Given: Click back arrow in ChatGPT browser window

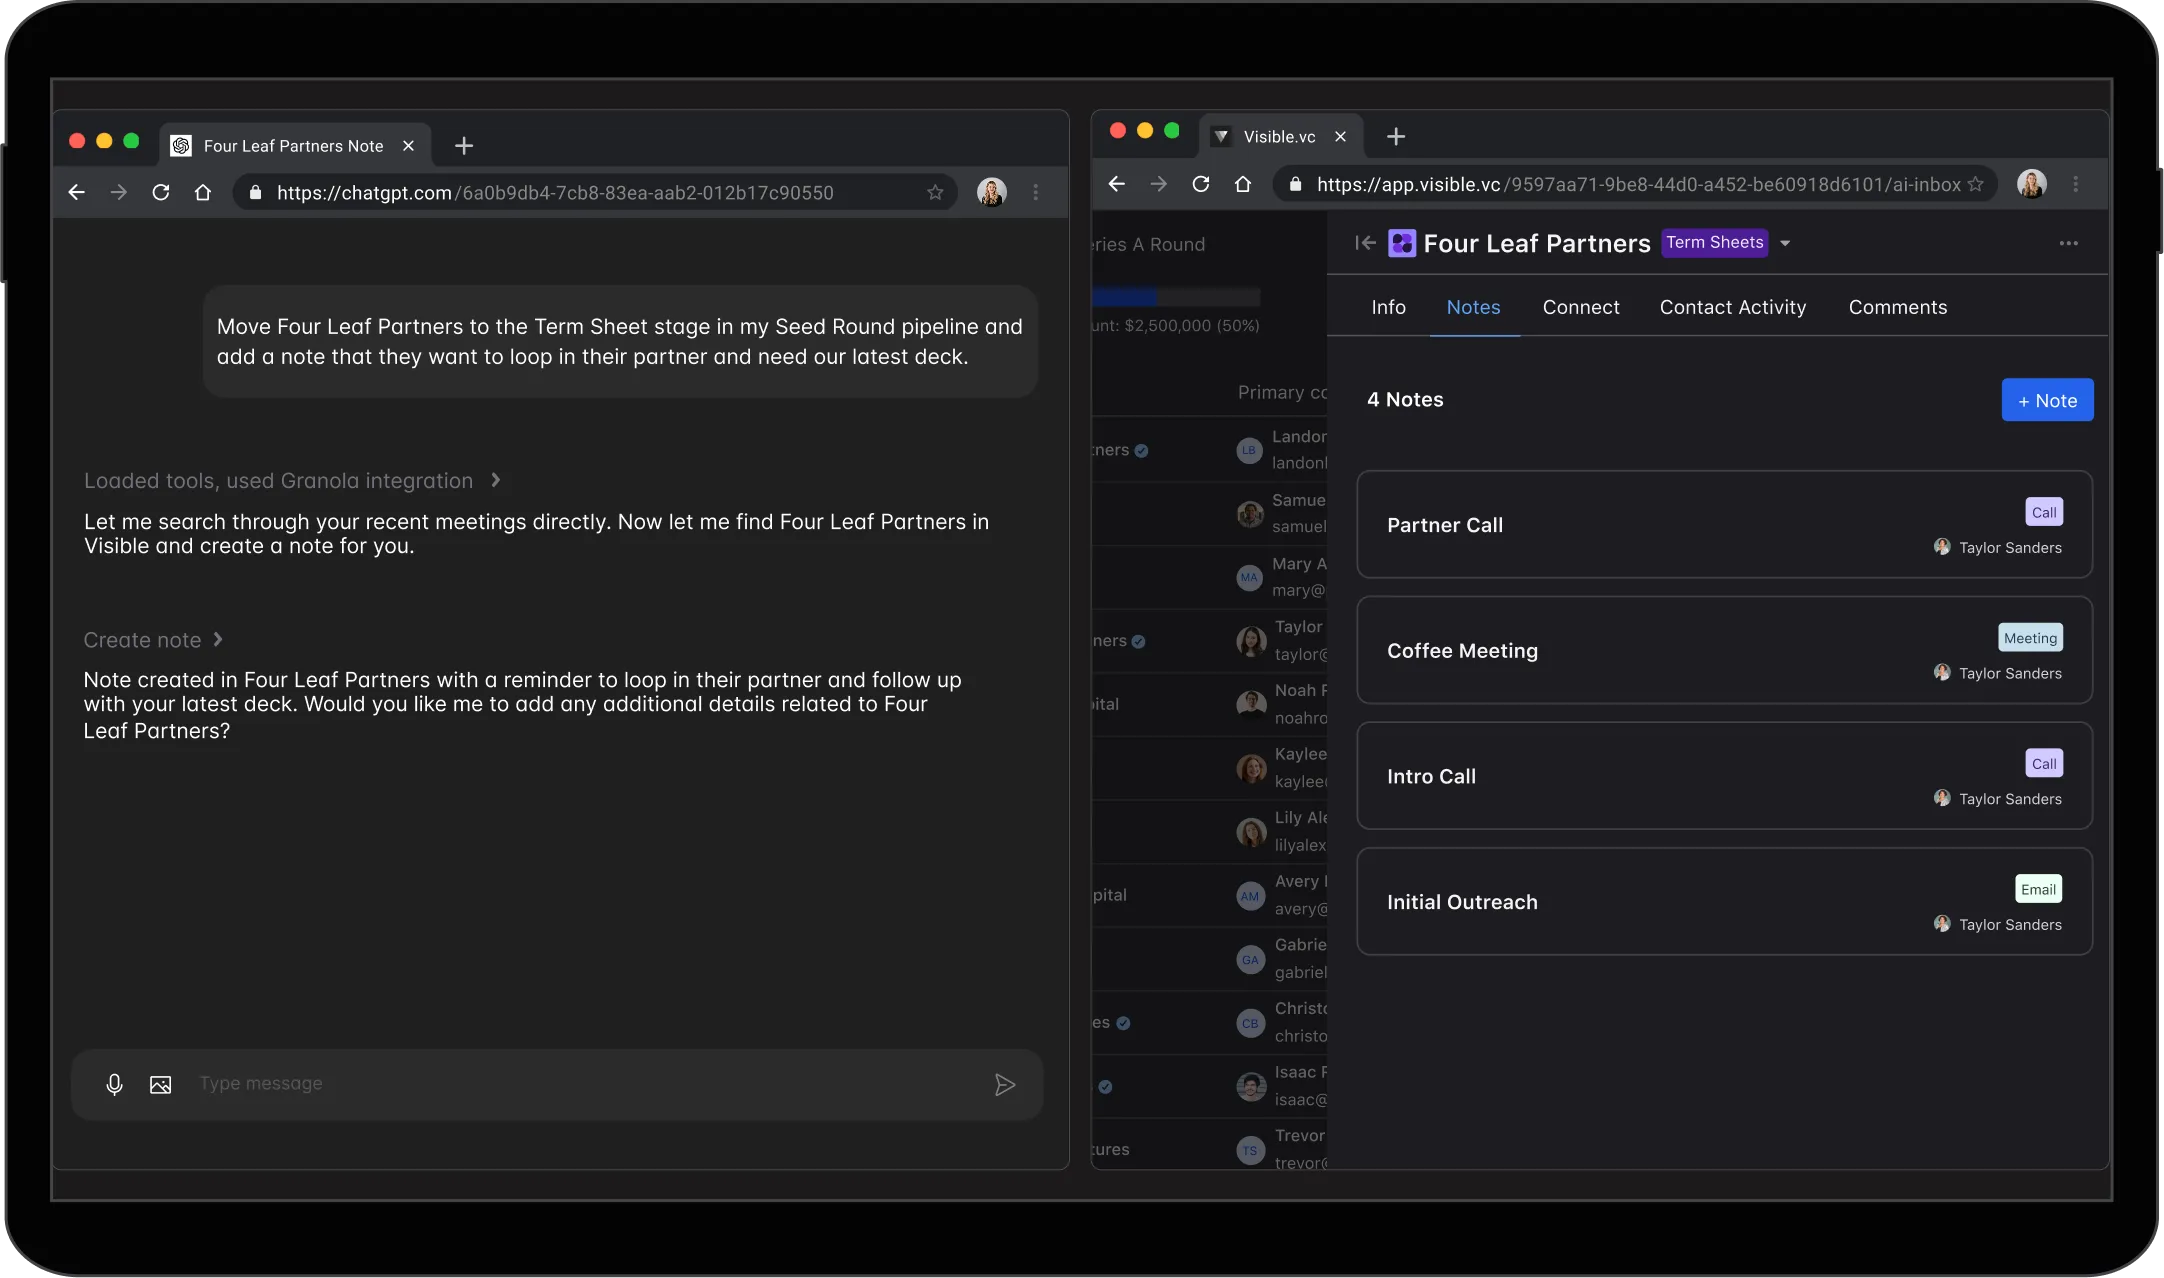Looking at the screenshot, I should point(77,192).
